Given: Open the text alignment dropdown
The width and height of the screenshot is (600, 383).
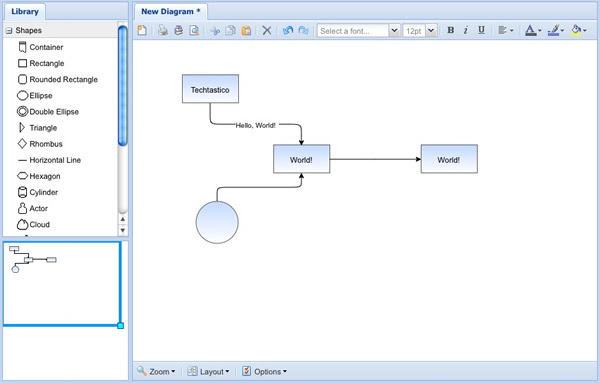Looking at the screenshot, I should click(x=506, y=30).
